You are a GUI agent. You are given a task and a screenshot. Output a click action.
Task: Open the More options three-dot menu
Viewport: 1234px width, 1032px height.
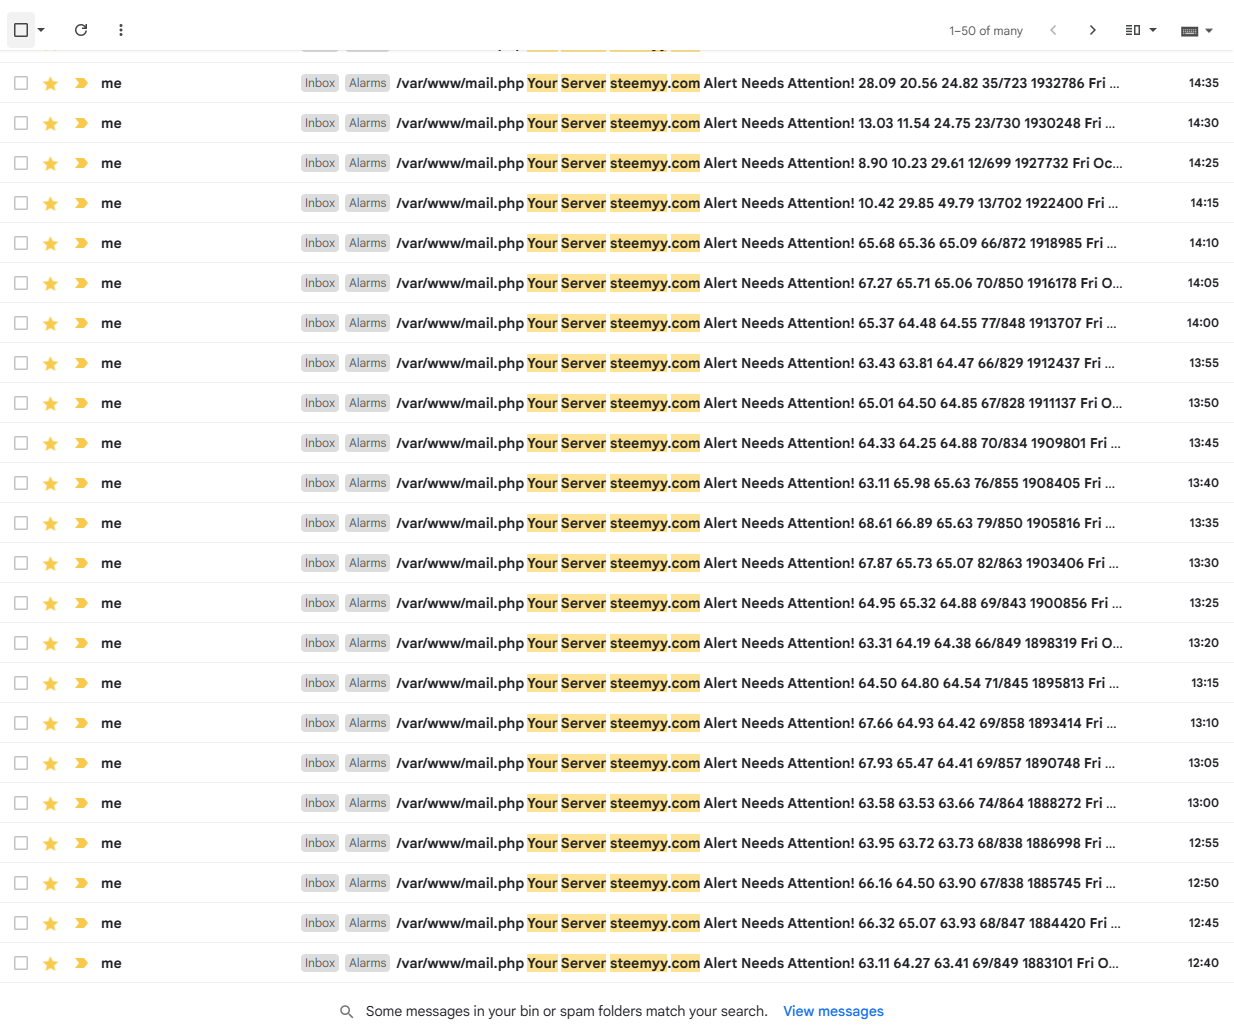pos(121,30)
